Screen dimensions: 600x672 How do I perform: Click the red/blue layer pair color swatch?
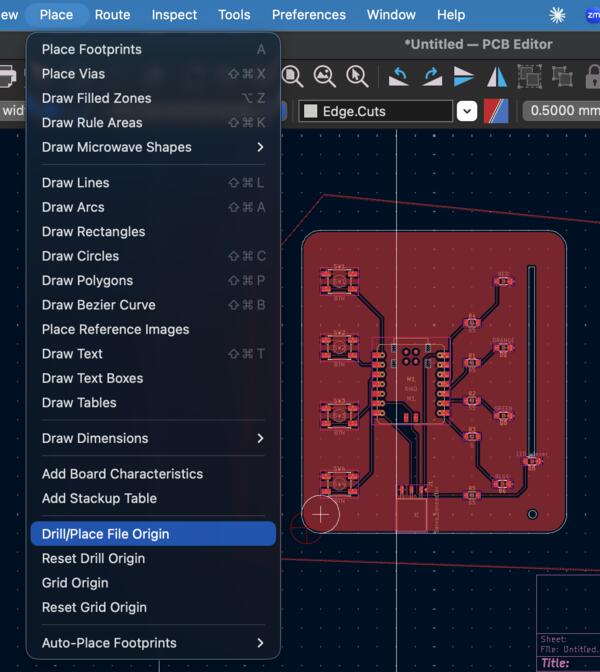coord(497,111)
